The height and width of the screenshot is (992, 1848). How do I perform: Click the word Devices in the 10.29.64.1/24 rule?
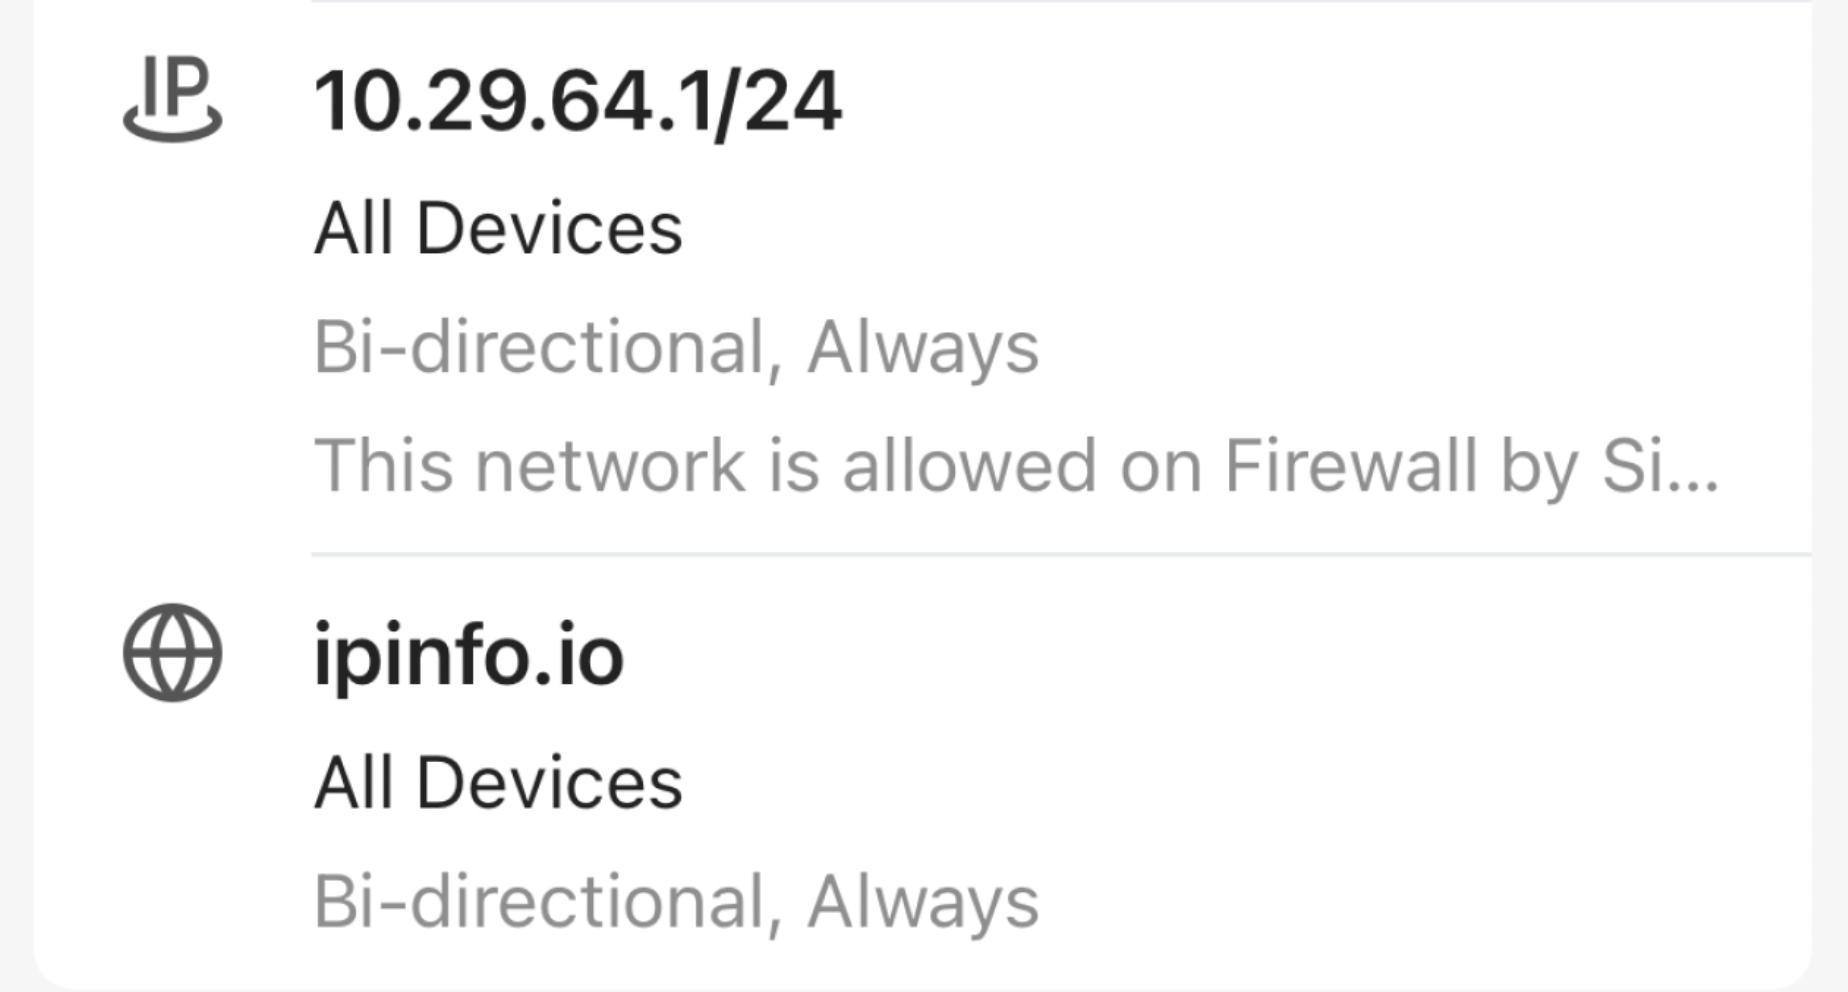tap(549, 229)
